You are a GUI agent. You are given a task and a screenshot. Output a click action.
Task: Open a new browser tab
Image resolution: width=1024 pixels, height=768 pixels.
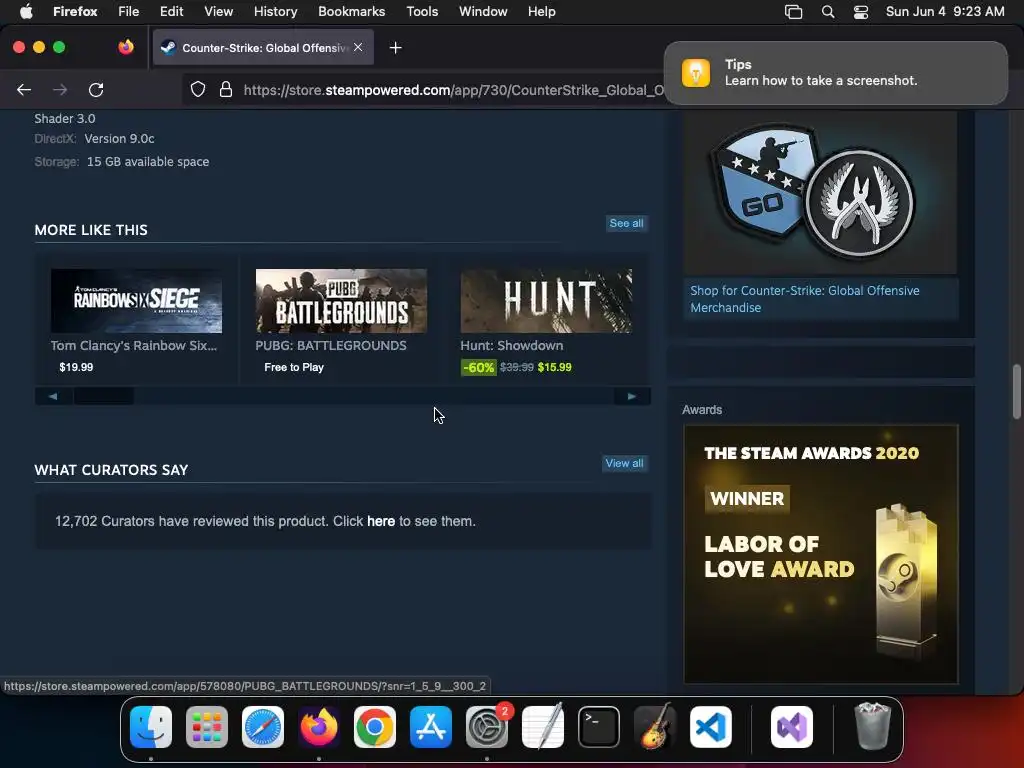pyautogui.click(x=395, y=48)
